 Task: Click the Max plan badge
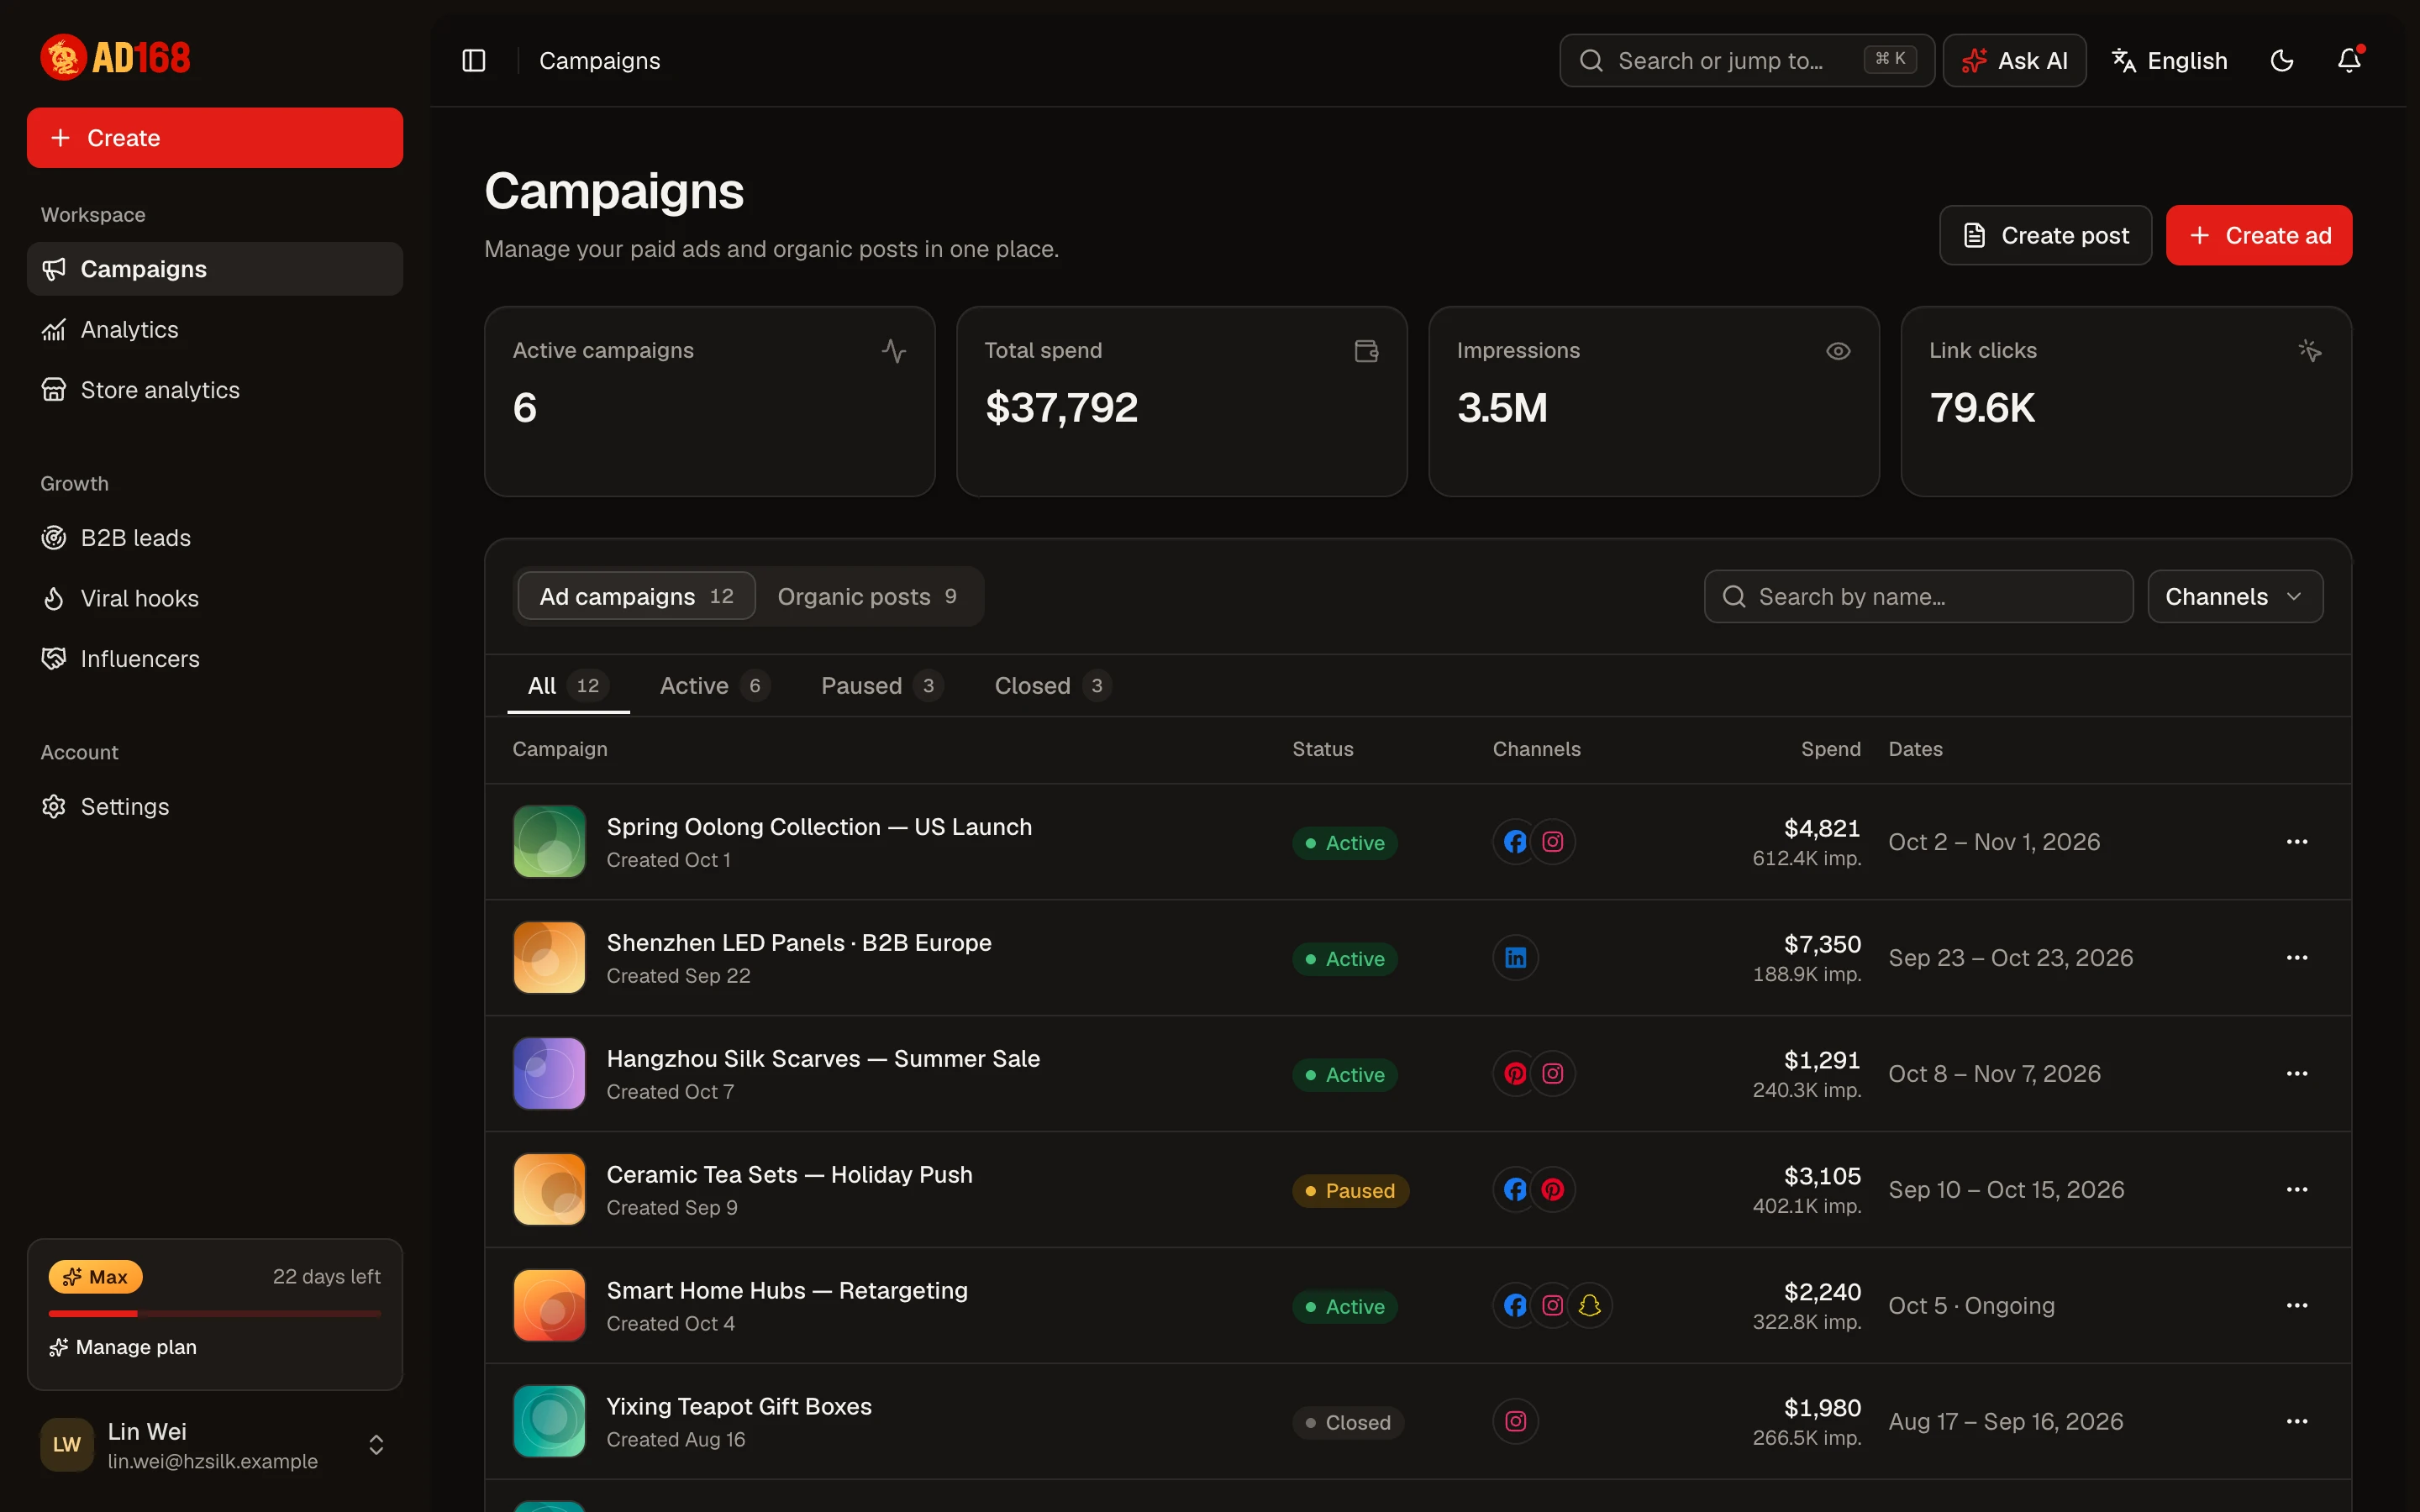coord(96,1277)
